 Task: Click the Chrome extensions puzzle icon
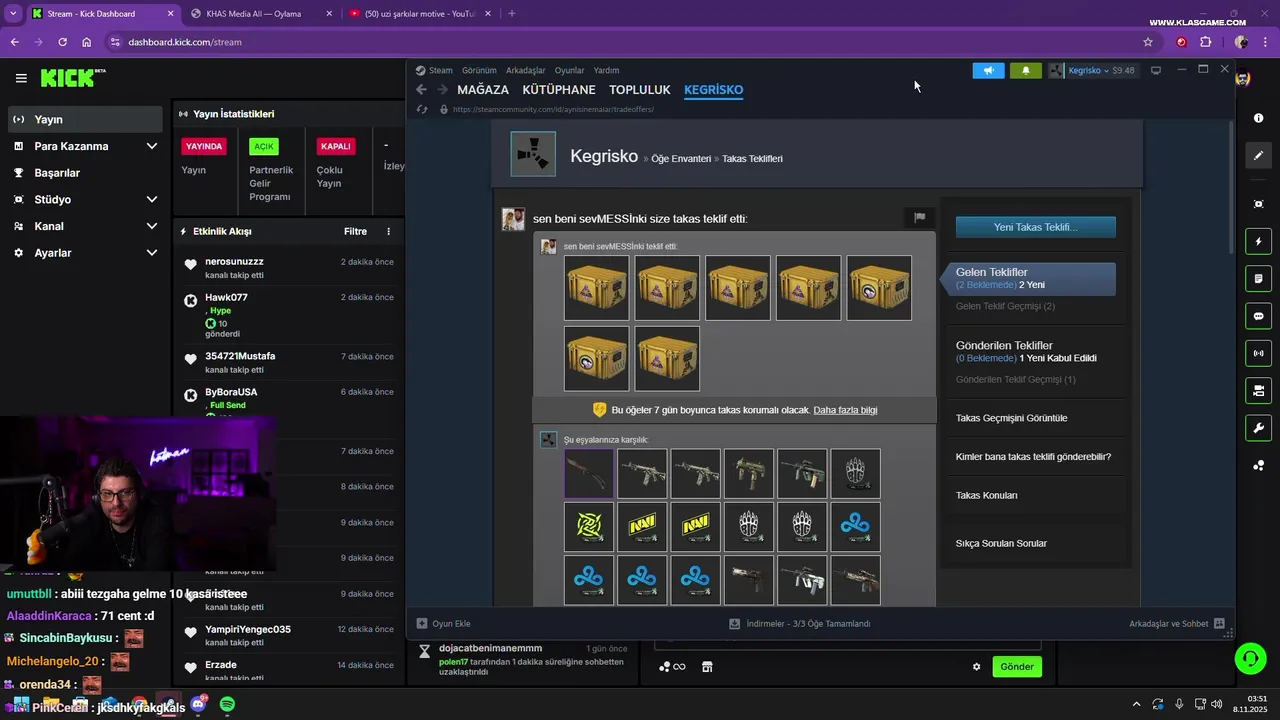(x=1205, y=42)
